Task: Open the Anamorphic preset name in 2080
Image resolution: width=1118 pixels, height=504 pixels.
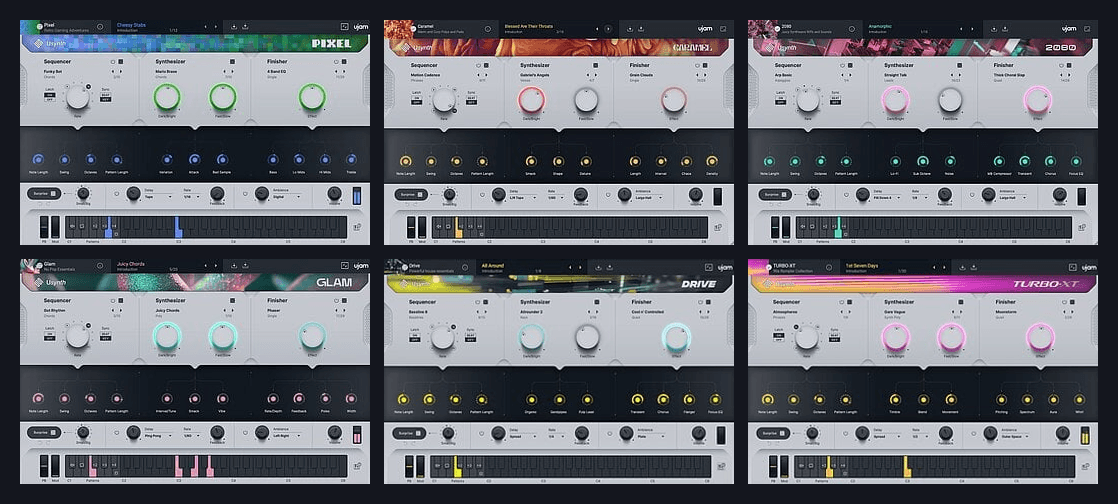Action: click(x=880, y=26)
